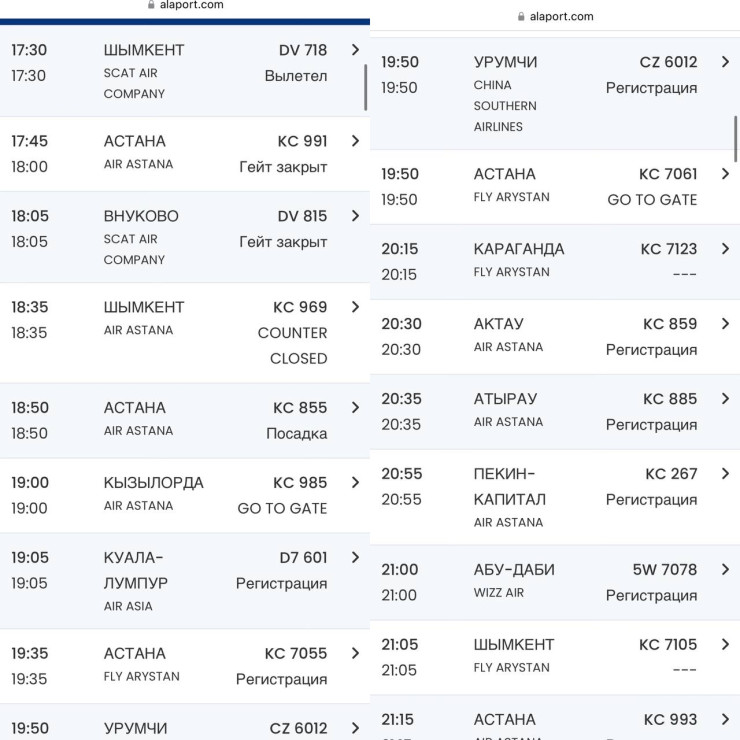
Task: Open DV 815 Внуково flight details arrow
Action: point(355,216)
